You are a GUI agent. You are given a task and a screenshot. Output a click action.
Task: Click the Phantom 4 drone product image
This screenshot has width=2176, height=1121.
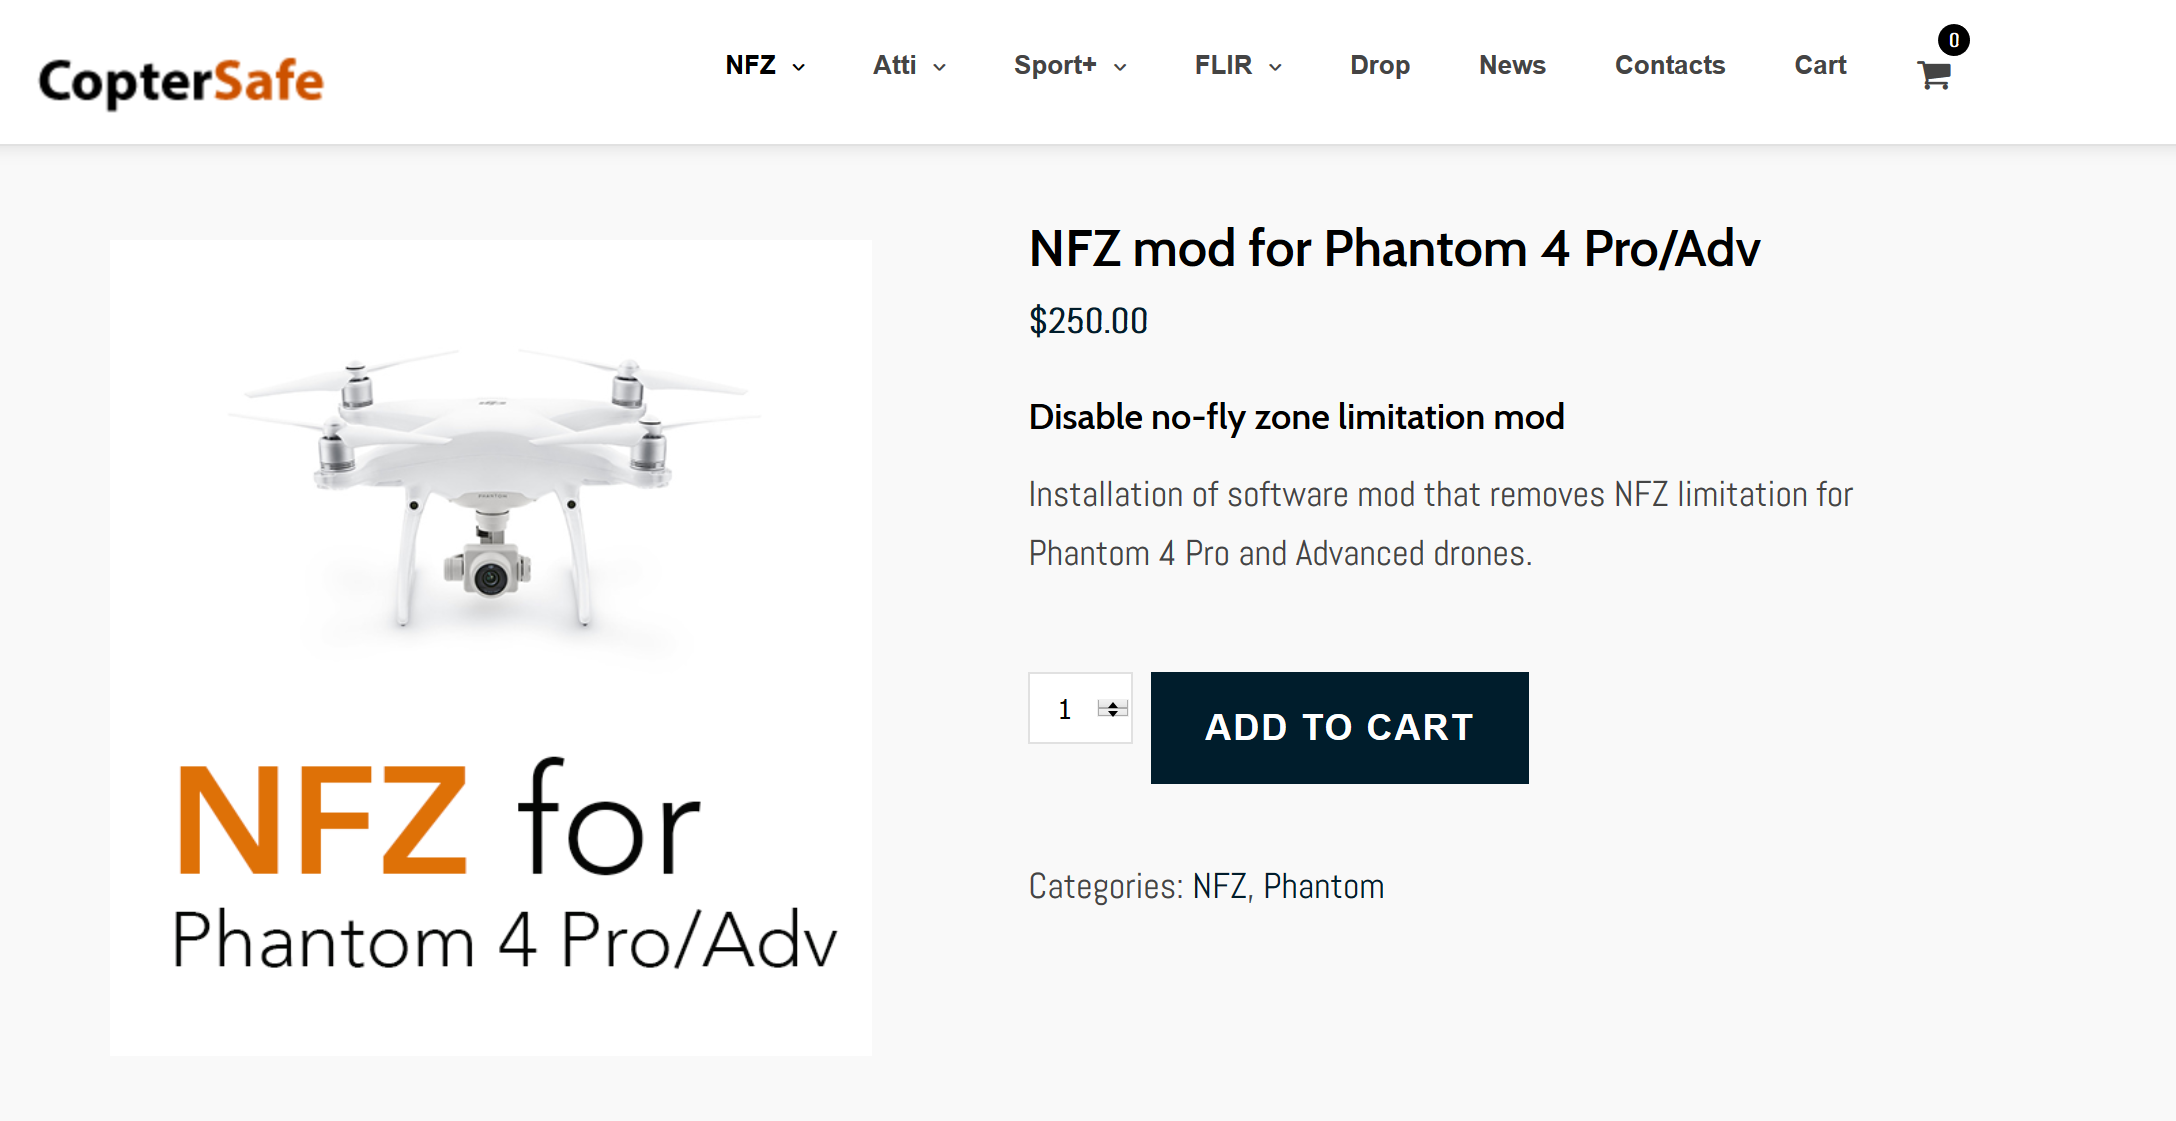pos(491,647)
